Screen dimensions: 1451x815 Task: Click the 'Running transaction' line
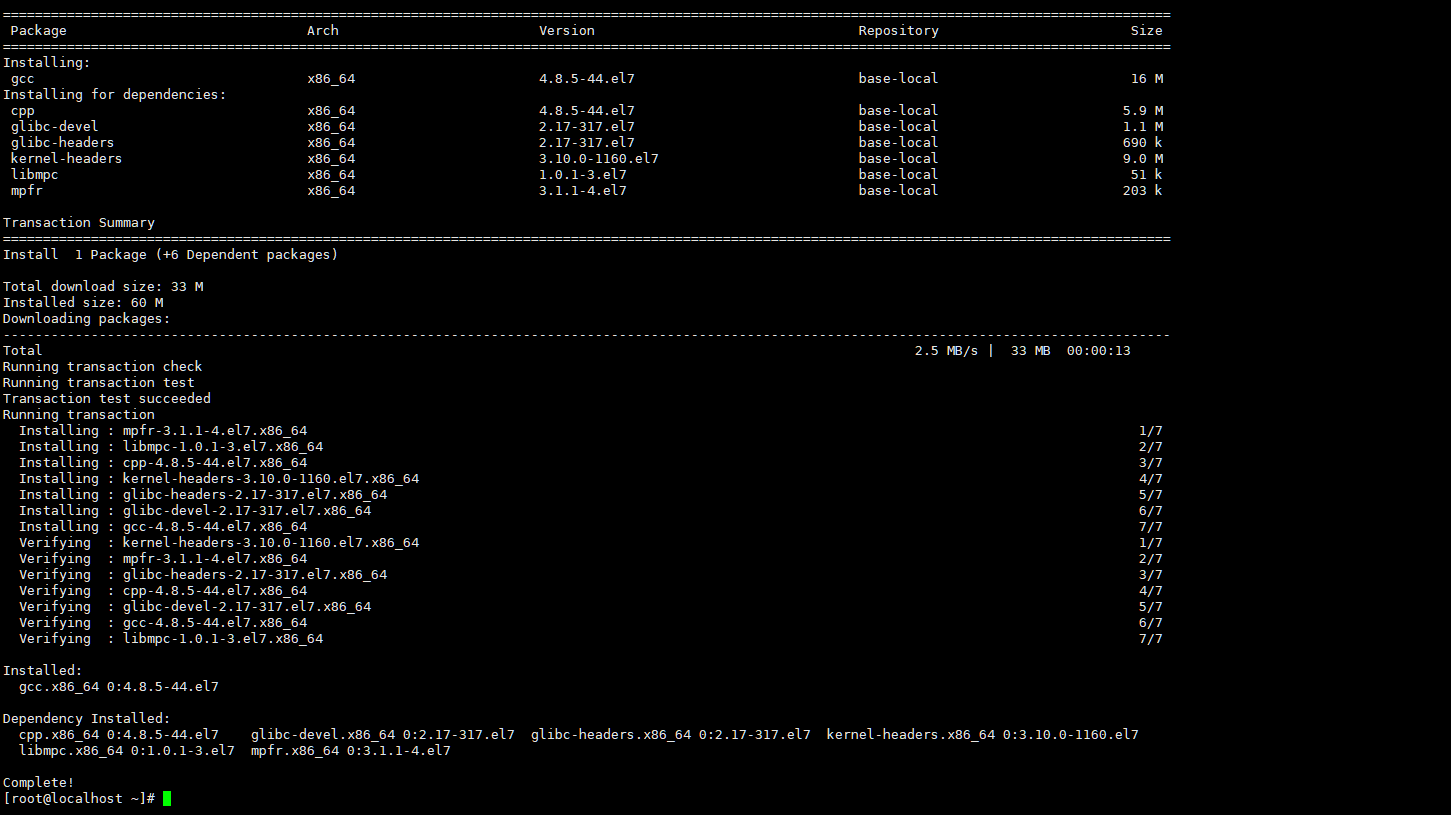point(79,414)
